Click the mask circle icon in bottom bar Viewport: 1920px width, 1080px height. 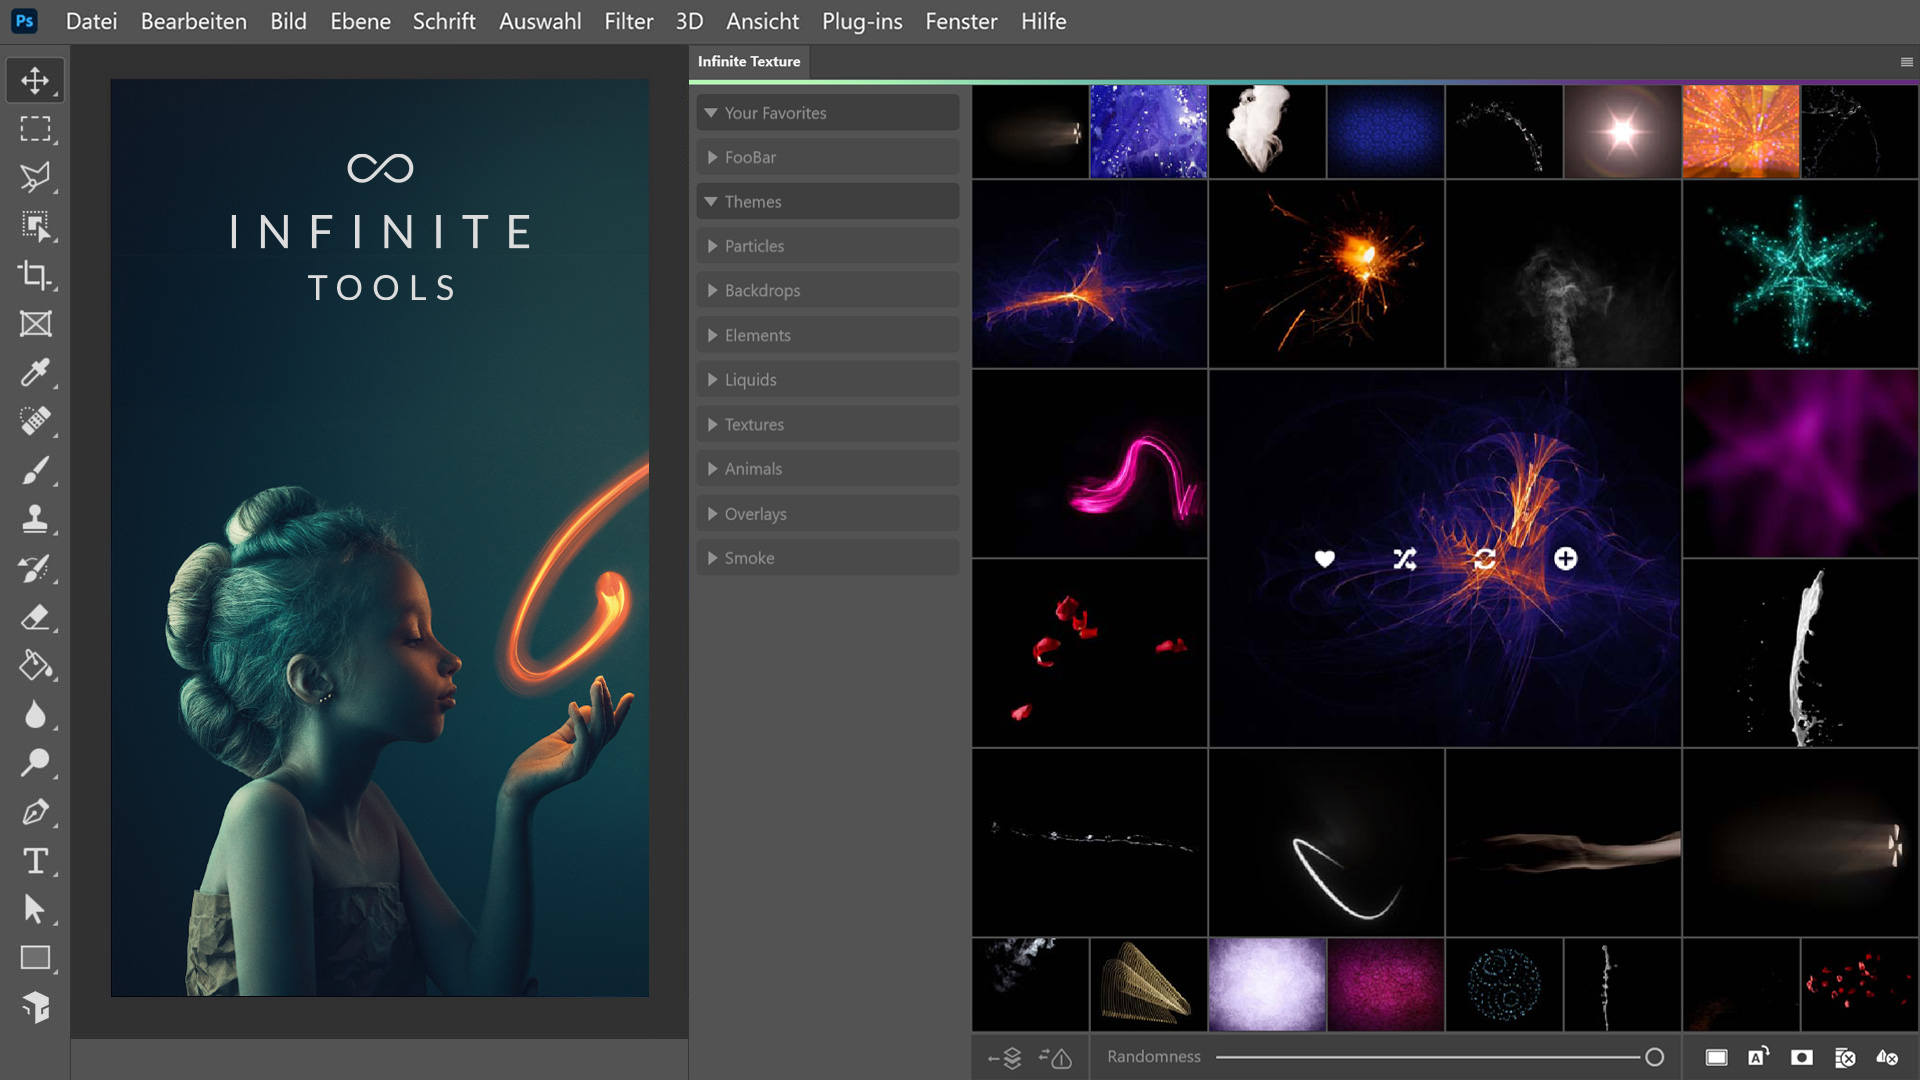click(x=1802, y=1057)
